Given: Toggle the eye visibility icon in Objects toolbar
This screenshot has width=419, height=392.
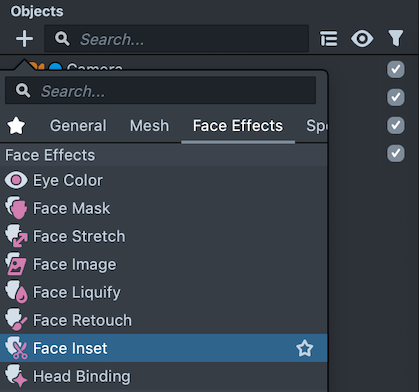Looking at the screenshot, I should pos(362,39).
